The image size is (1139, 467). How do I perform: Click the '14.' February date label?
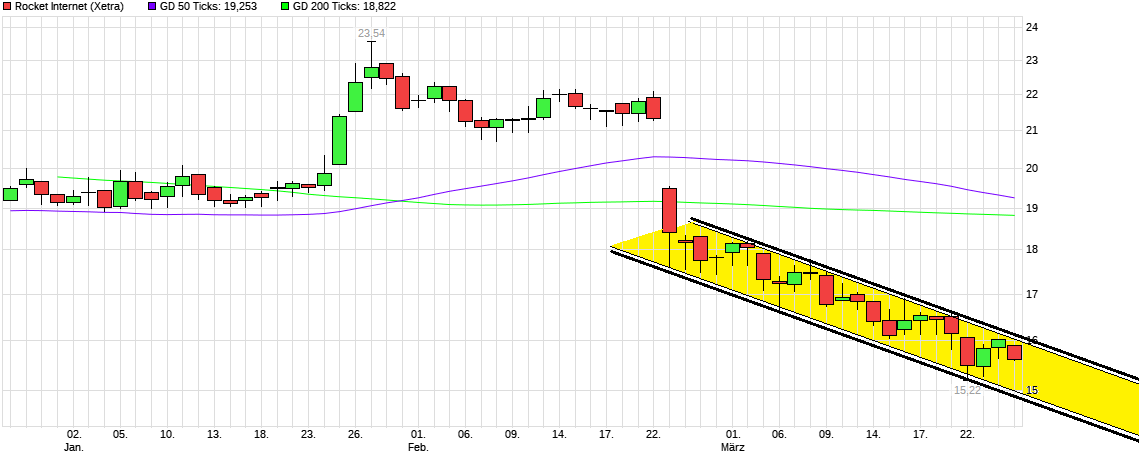tap(559, 434)
